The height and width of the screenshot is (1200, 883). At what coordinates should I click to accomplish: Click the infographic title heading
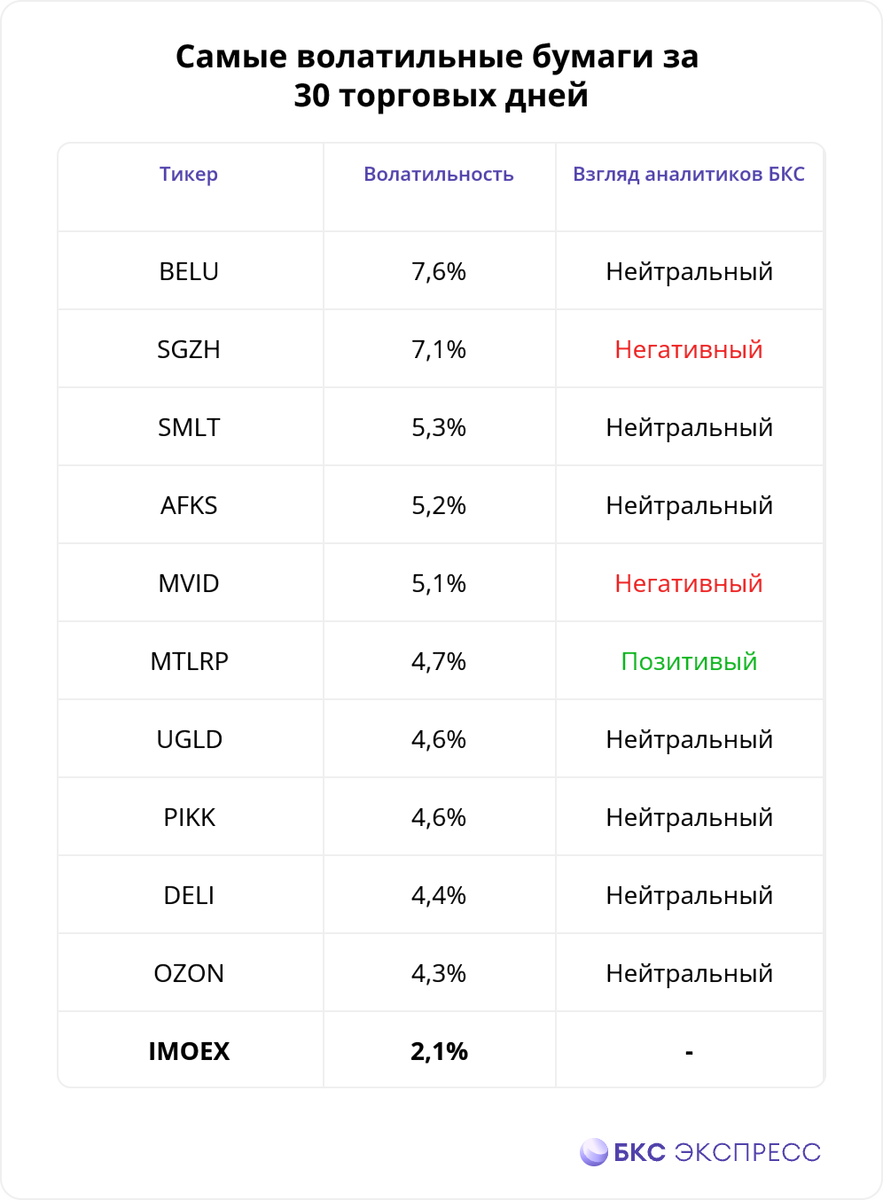[x=437, y=77]
